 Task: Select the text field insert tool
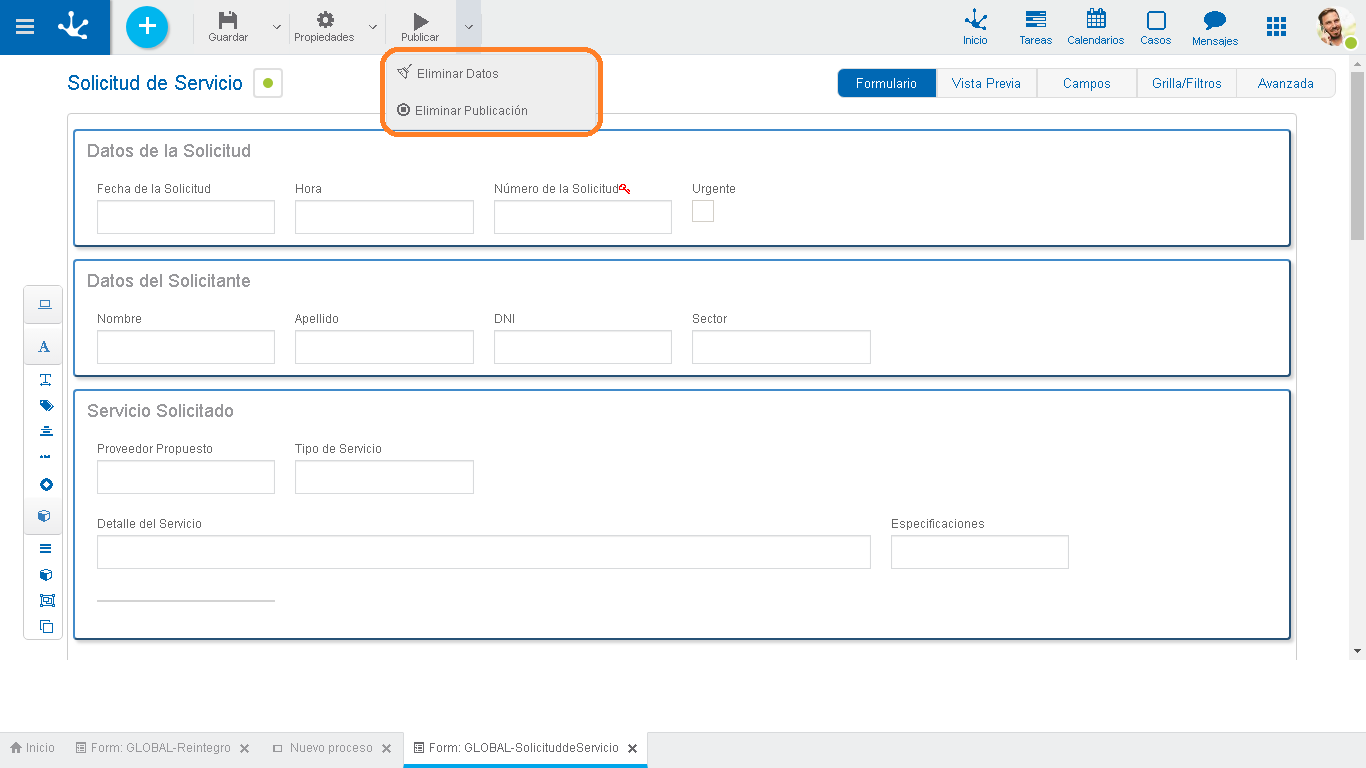(x=45, y=380)
